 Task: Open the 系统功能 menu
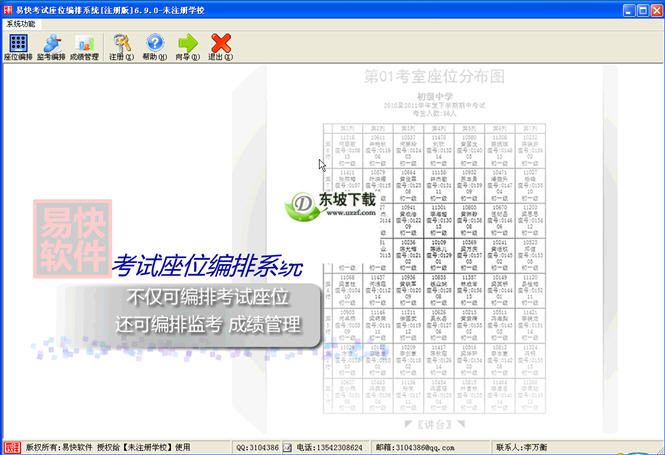click(x=21, y=24)
